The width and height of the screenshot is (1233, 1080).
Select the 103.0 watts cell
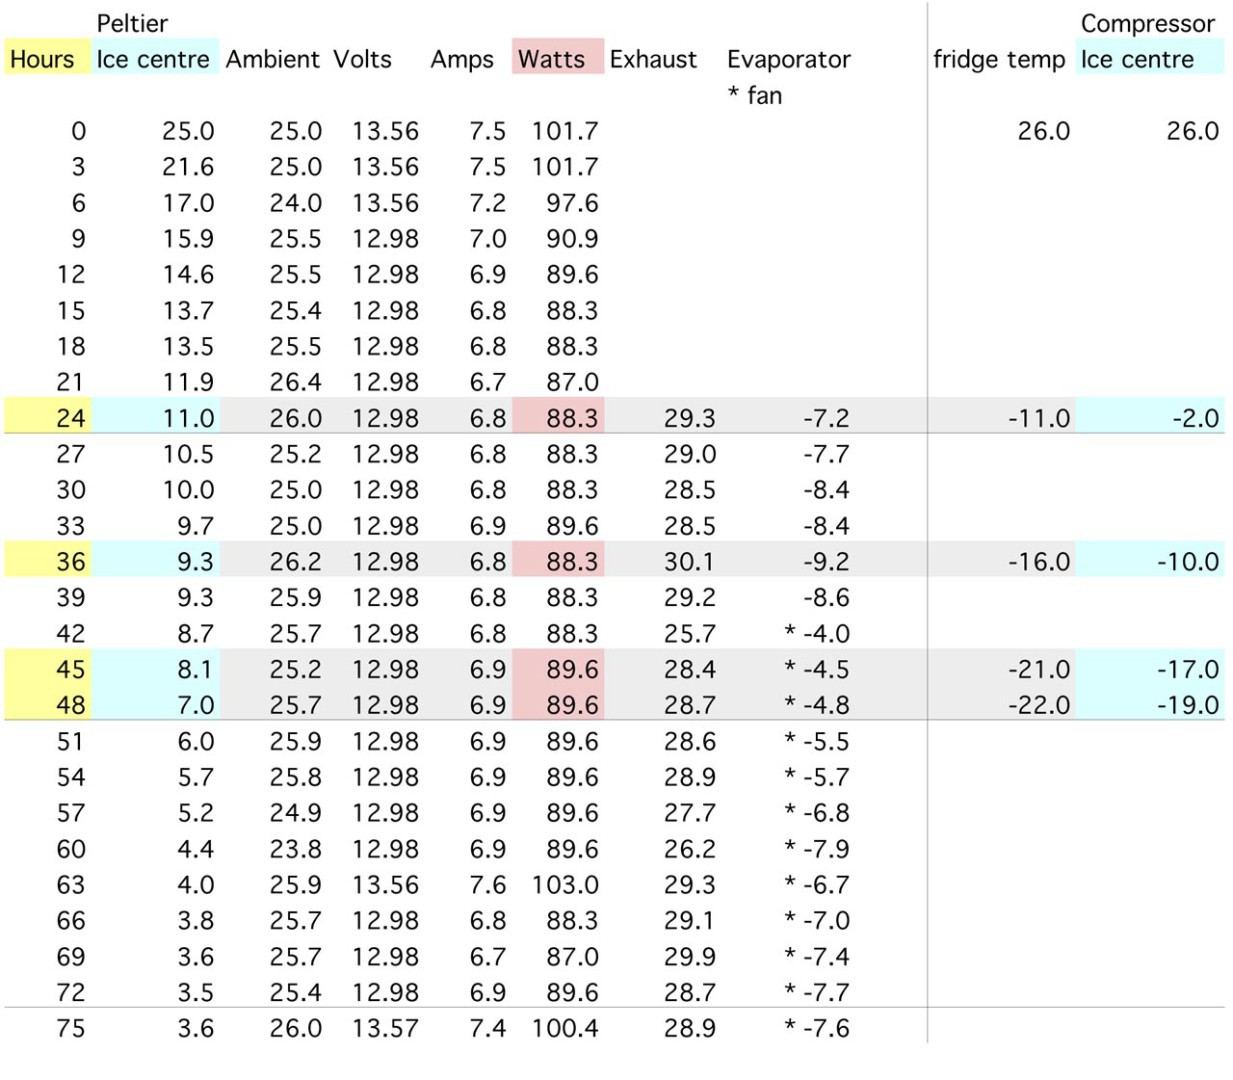click(x=565, y=885)
